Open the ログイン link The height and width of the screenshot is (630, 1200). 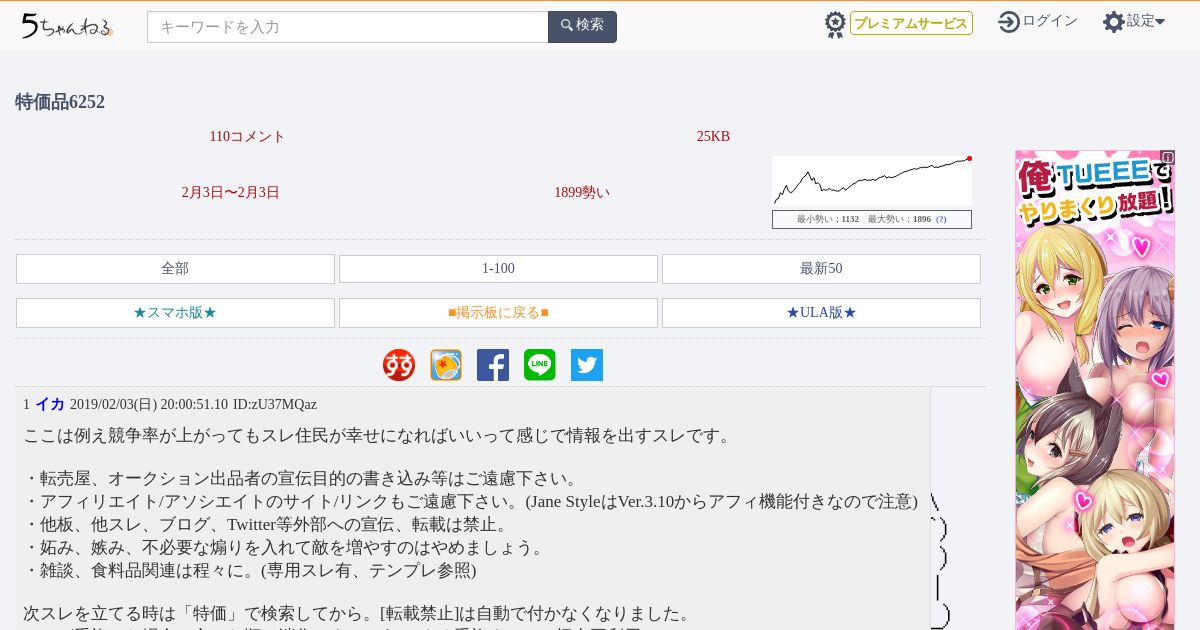(1050, 21)
